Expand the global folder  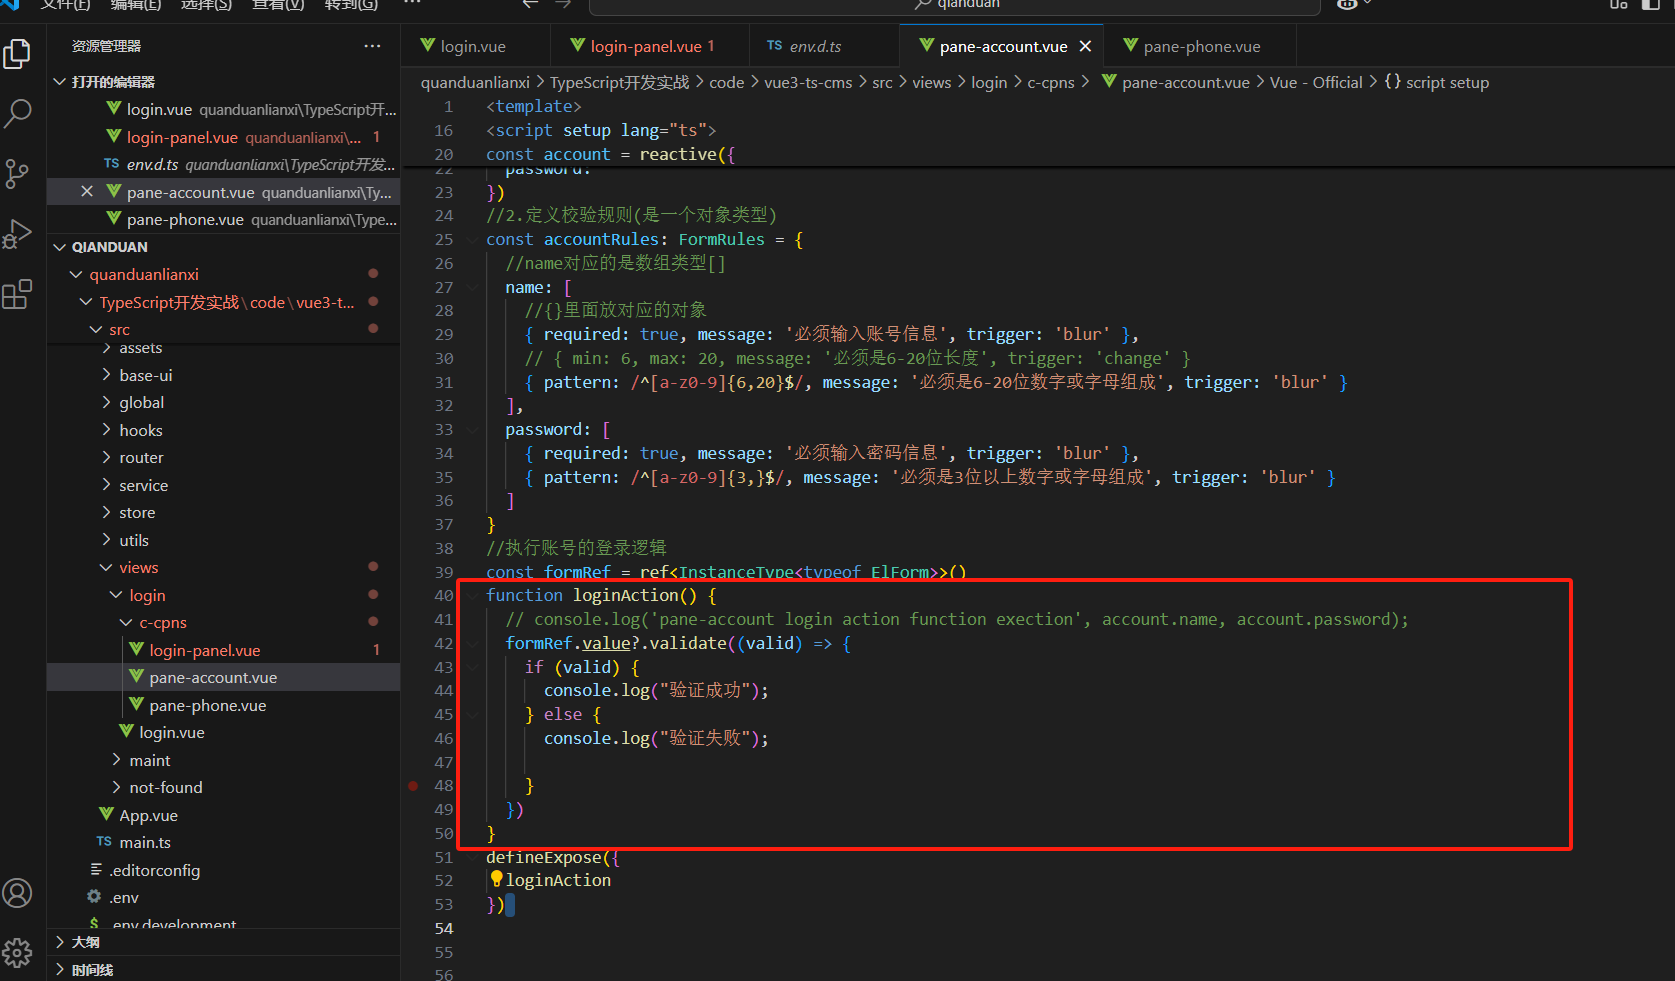[x=223, y=403]
